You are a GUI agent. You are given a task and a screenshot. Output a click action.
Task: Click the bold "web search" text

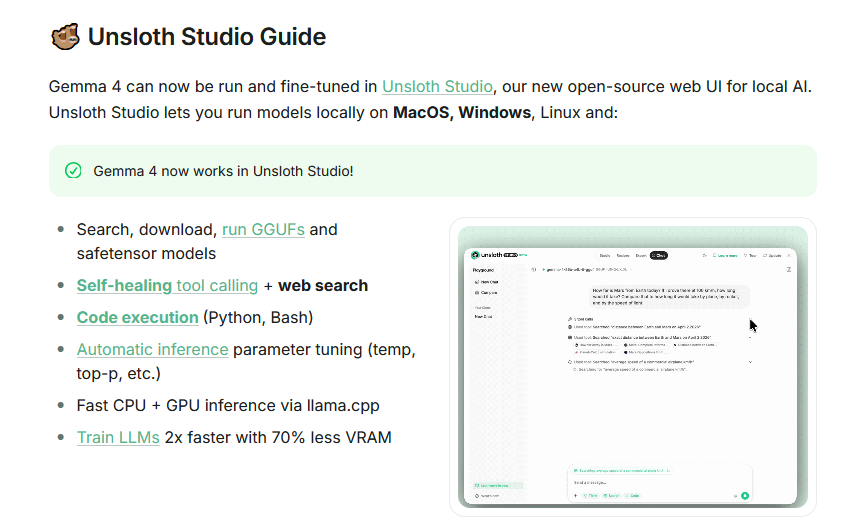point(323,286)
